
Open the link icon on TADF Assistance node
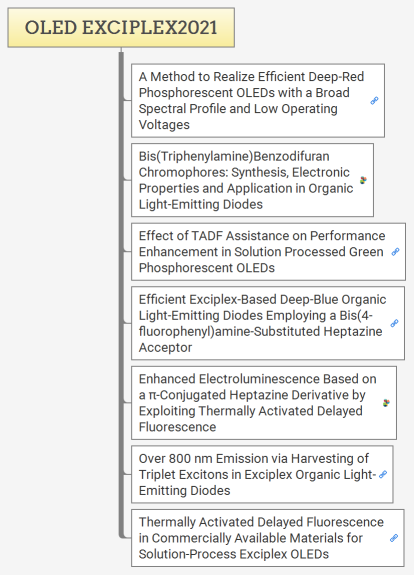pos(395,252)
